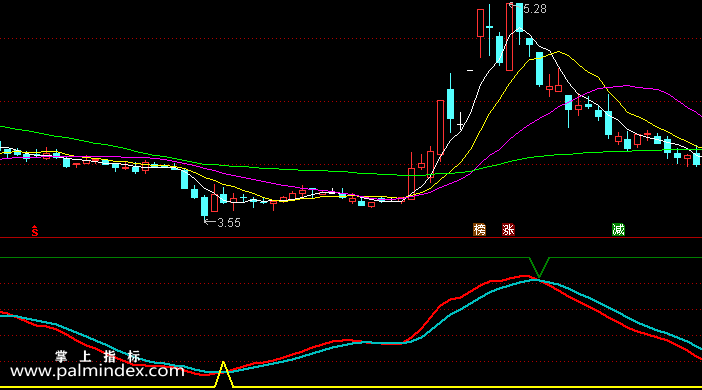
Task: Select the red S marker icon
Action: click(x=35, y=231)
